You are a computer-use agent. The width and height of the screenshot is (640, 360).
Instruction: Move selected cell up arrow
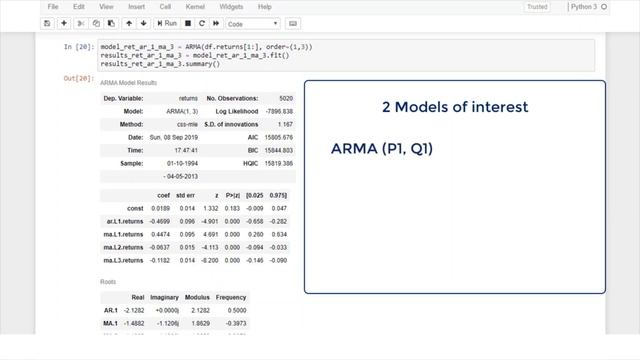[x=129, y=24]
